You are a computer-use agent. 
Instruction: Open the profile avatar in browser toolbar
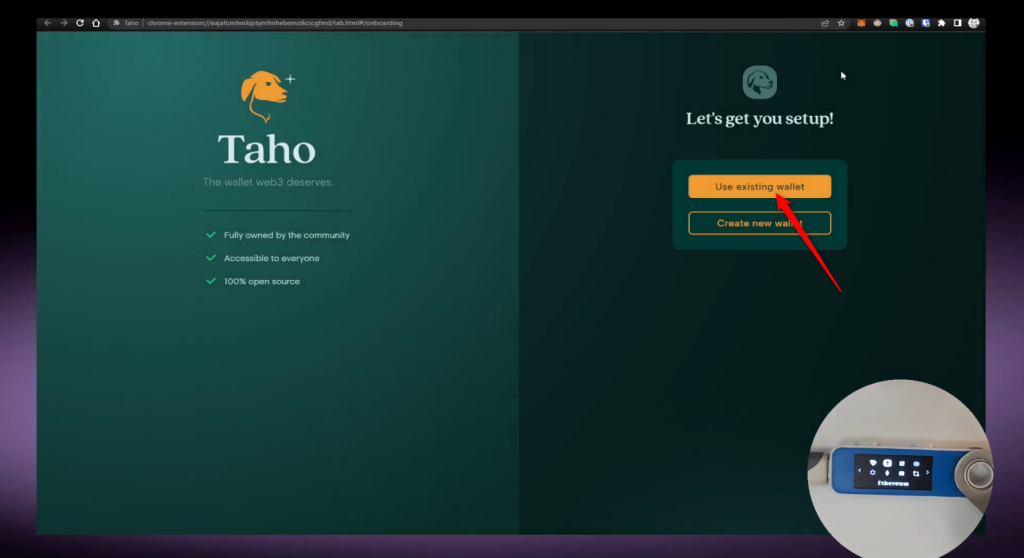coord(973,23)
